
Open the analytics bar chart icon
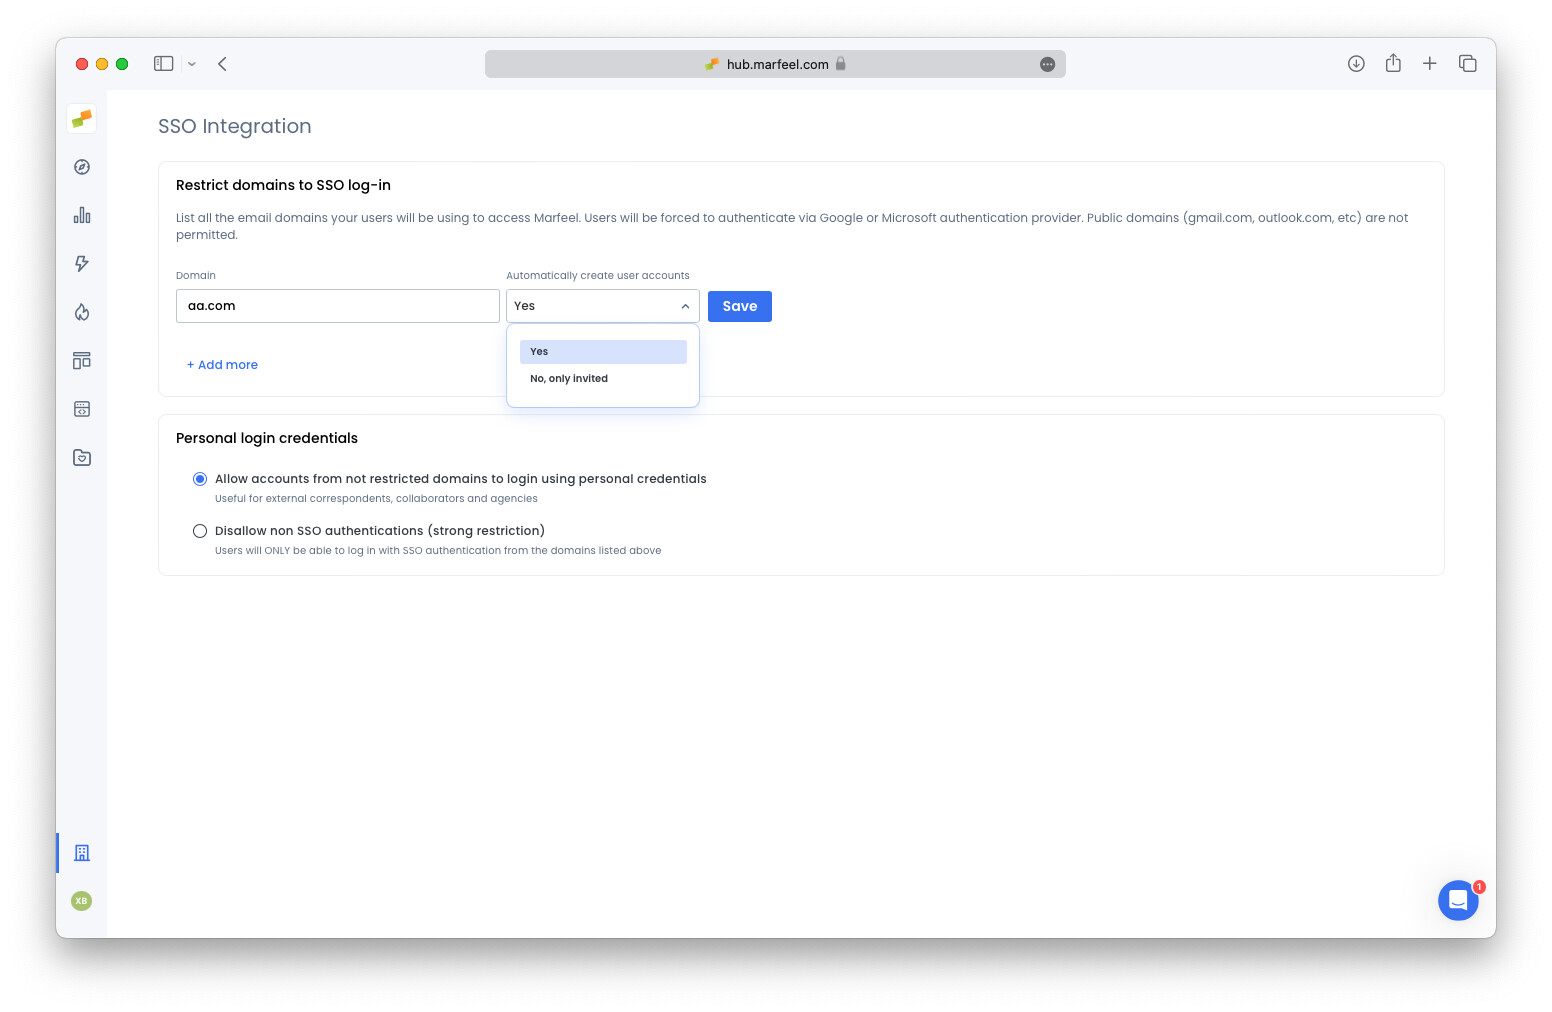point(81,215)
